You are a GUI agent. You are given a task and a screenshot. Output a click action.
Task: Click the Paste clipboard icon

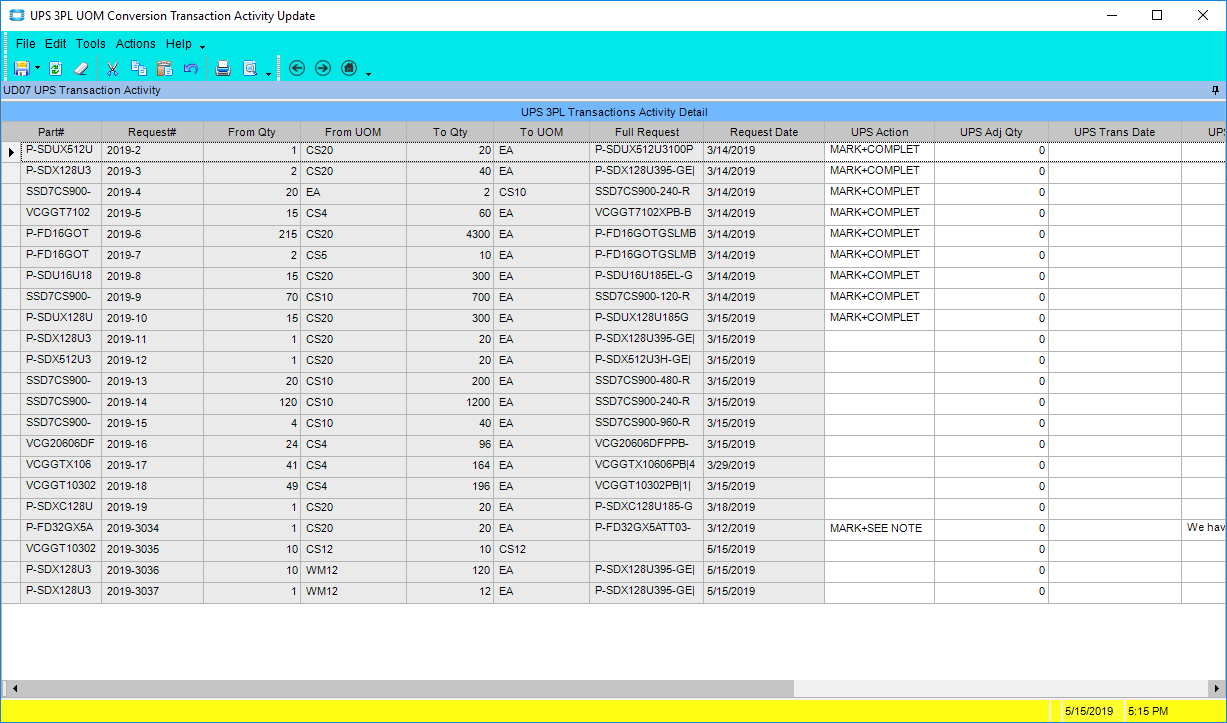tap(165, 68)
